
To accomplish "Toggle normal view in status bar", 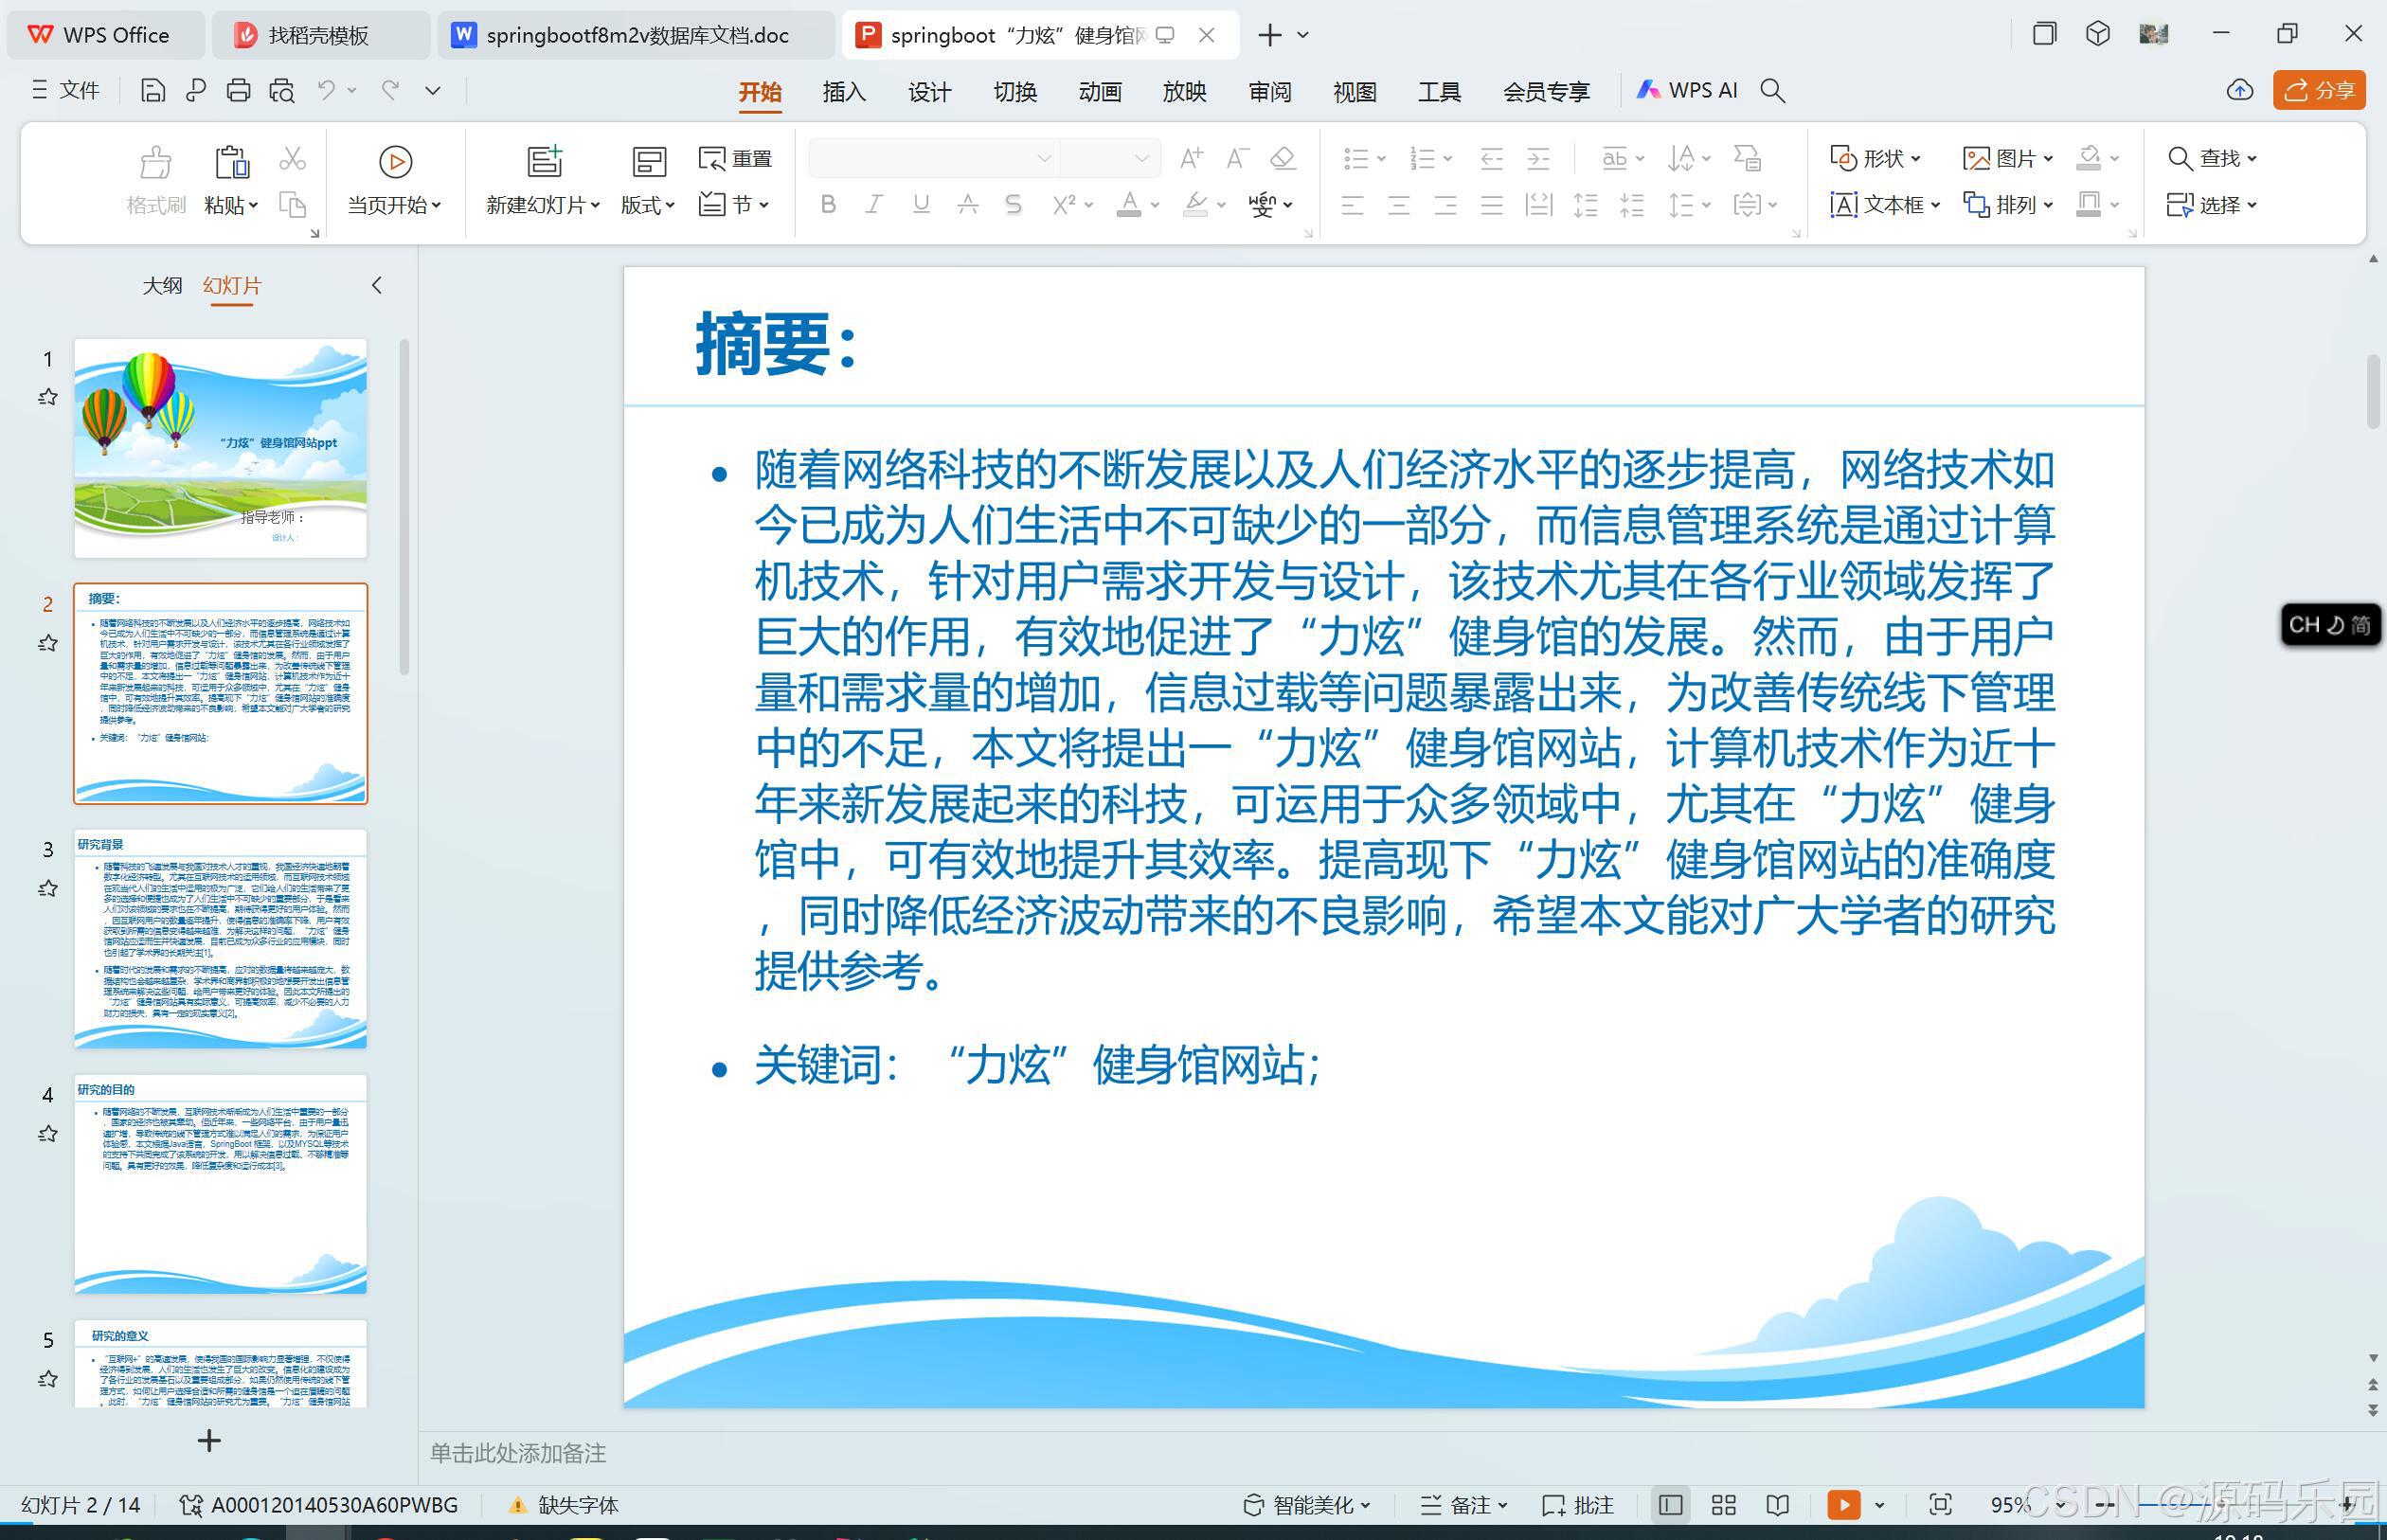I will 1670,1505.
